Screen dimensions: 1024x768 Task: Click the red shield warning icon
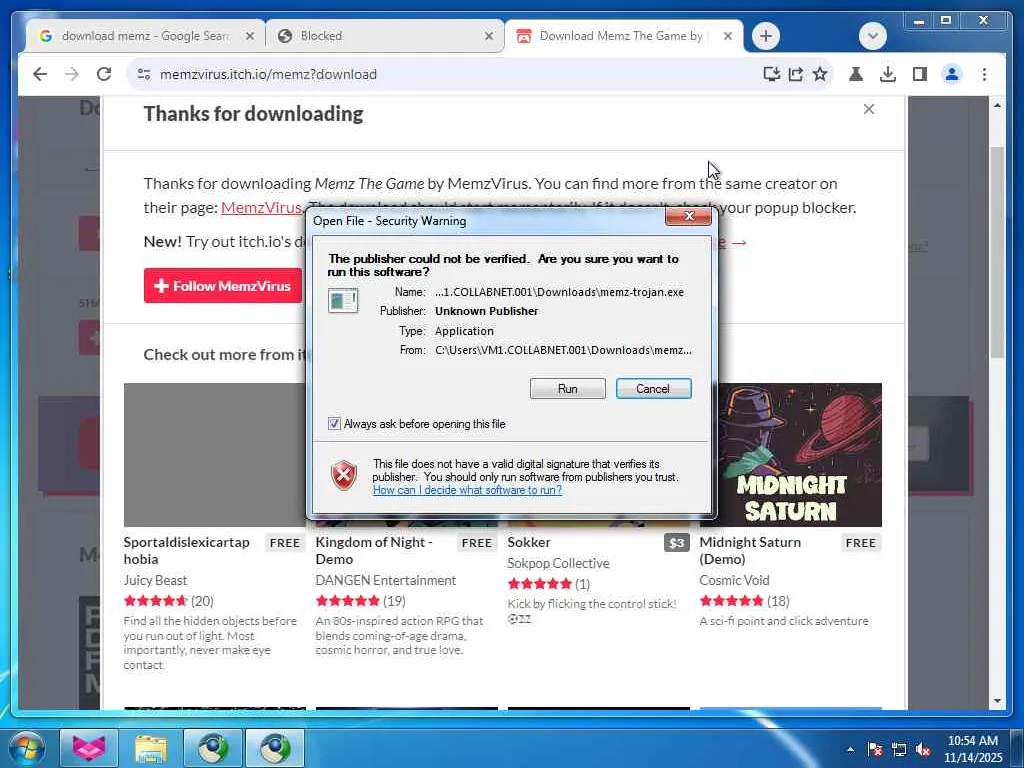tap(344, 475)
